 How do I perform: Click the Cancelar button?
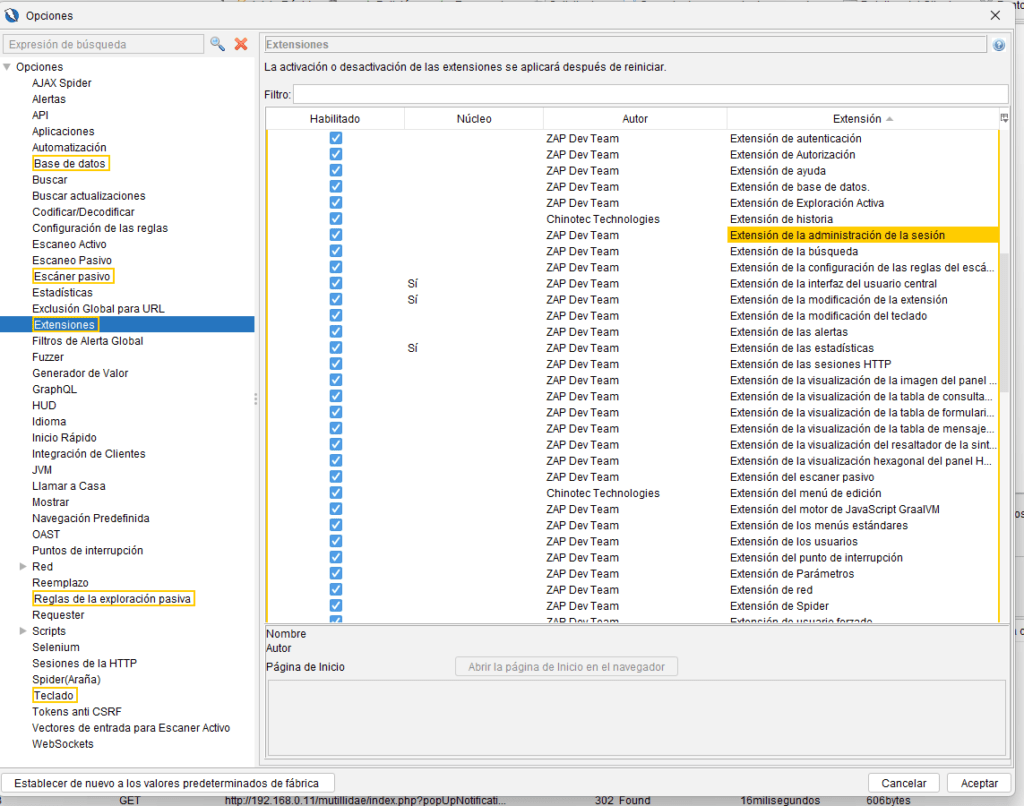(x=904, y=783)
